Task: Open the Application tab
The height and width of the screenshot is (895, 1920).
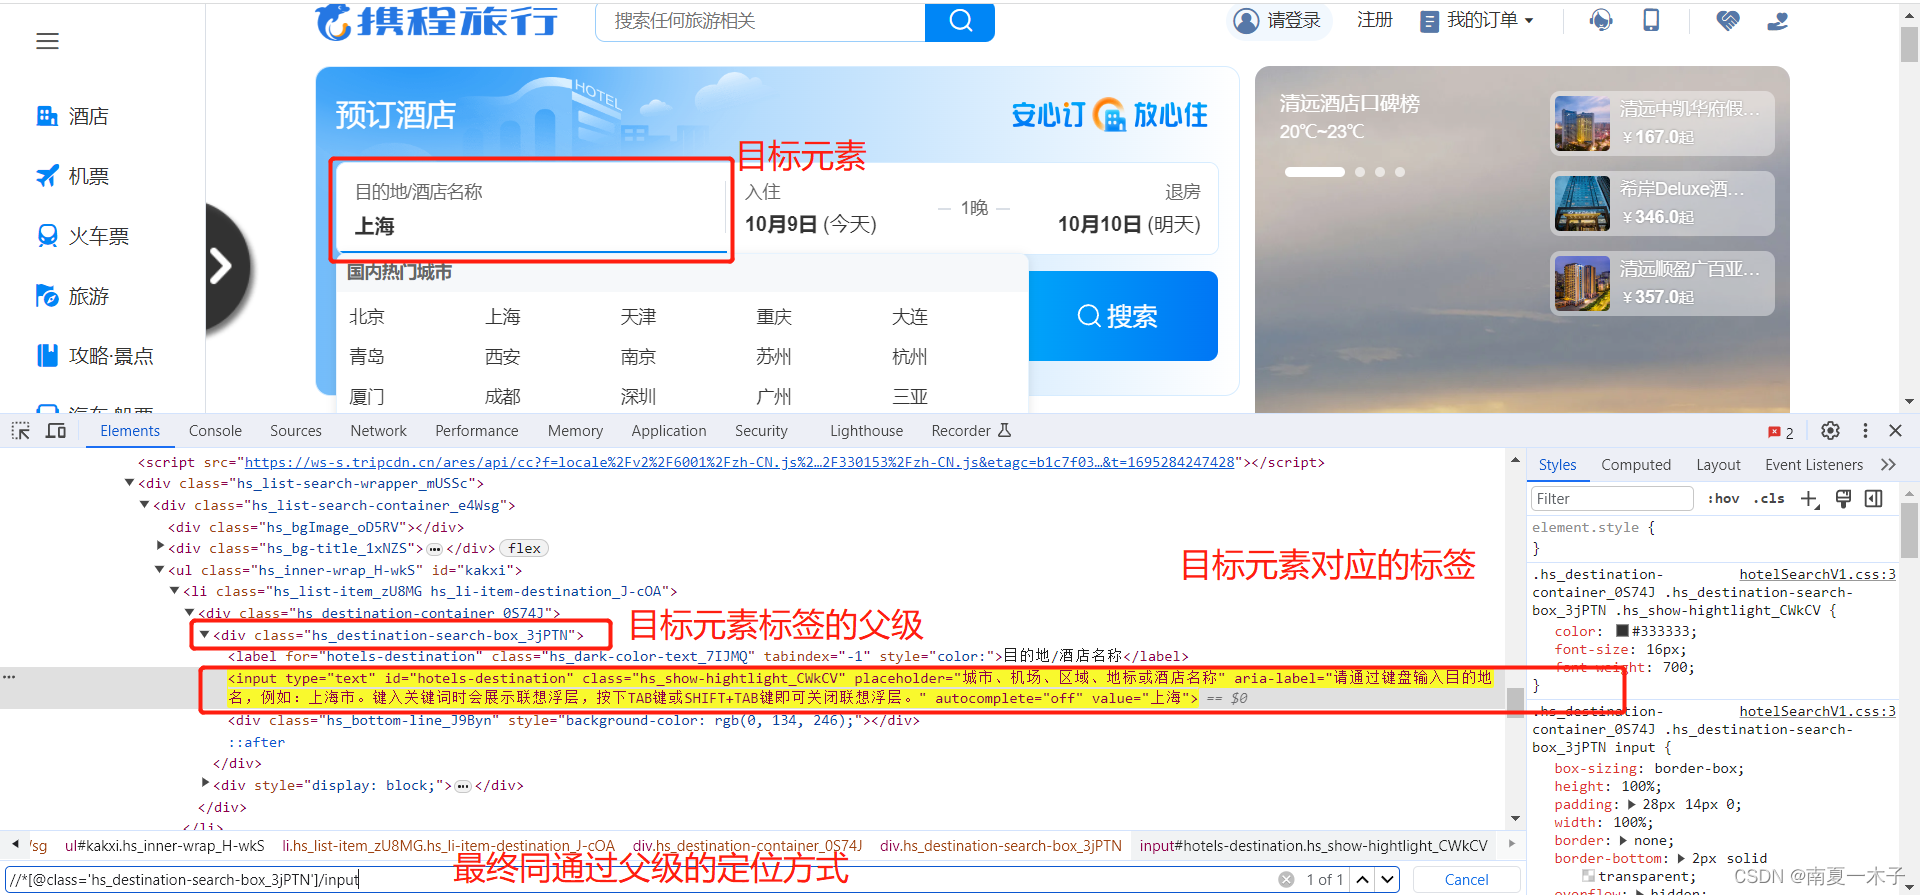Action: (669, 431)
